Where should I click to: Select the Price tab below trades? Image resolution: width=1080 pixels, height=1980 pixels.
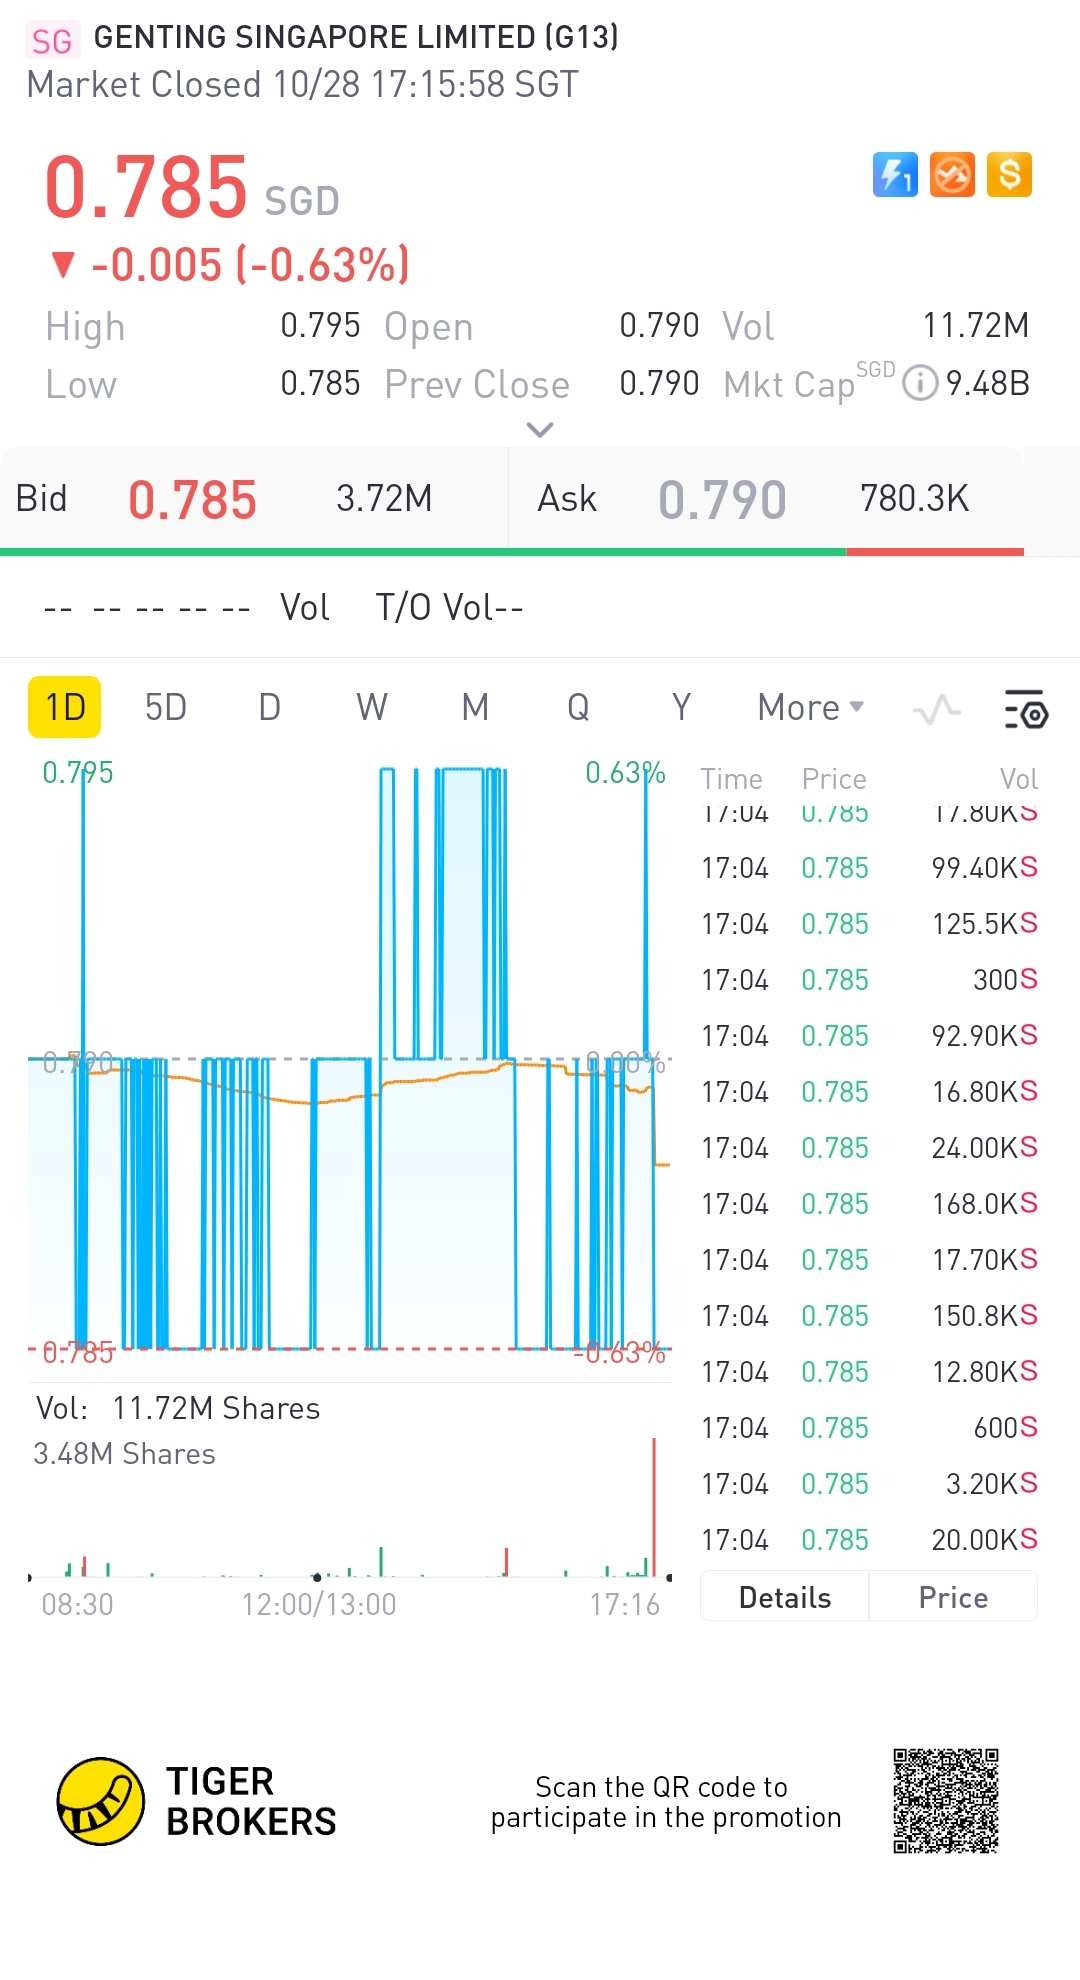953,1597
